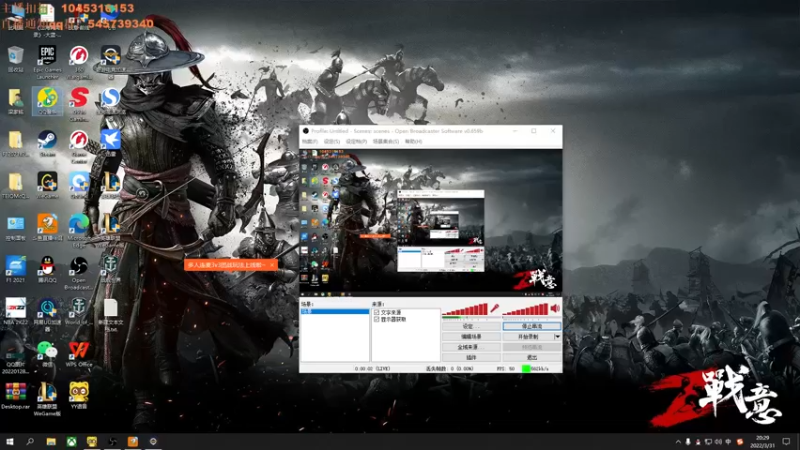Launch the World of Warships shortcut
This screenshot has width=800, height=450.
(x=79, y=311)
